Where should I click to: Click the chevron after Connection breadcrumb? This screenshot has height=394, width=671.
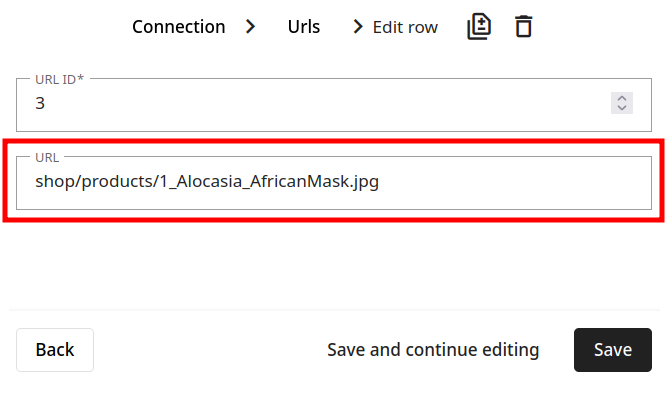click(x=251, y=27)
